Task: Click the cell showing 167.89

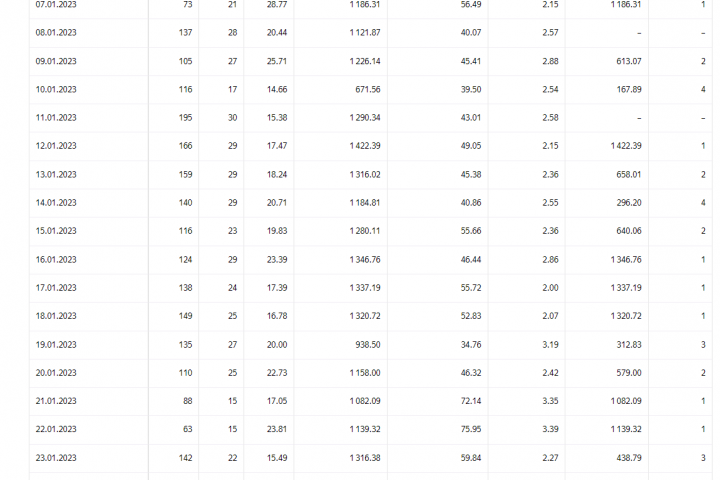Action: 625,90
